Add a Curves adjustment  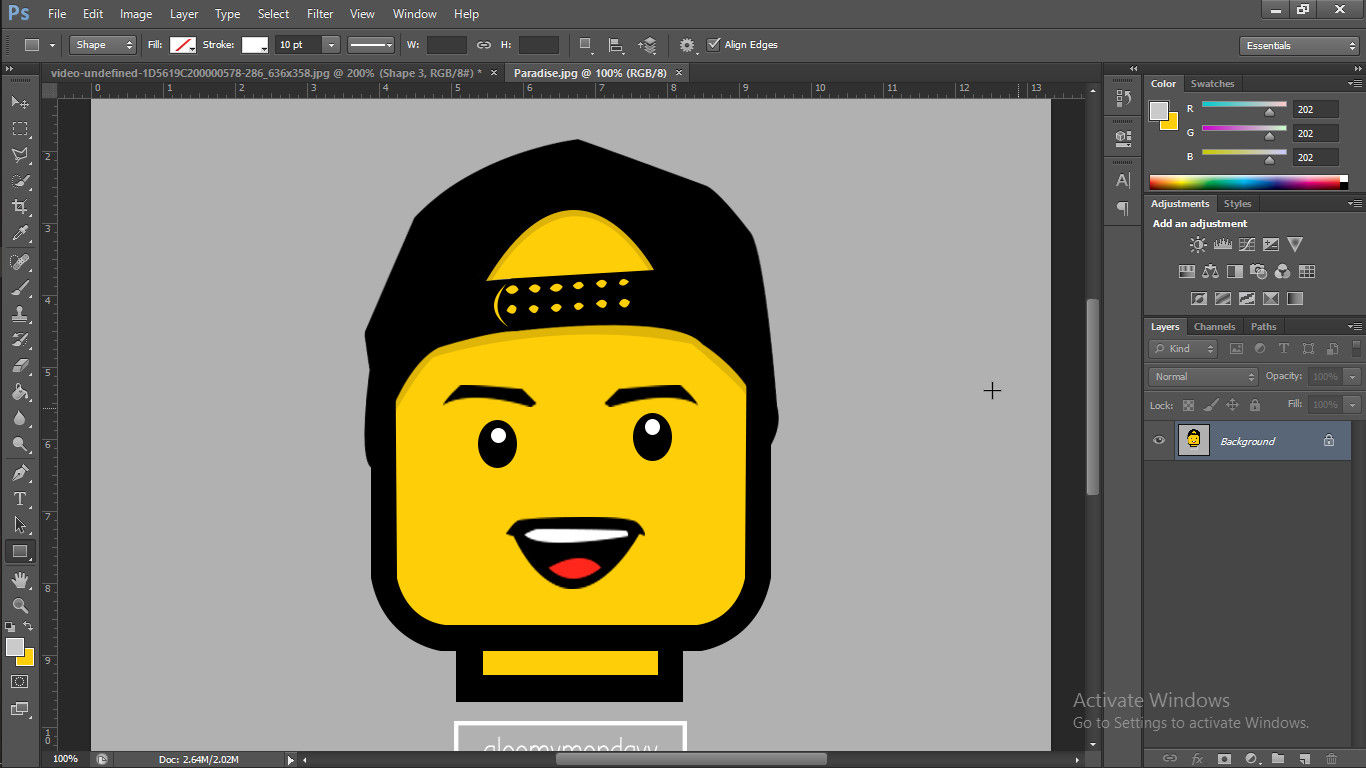point(1247,244)
